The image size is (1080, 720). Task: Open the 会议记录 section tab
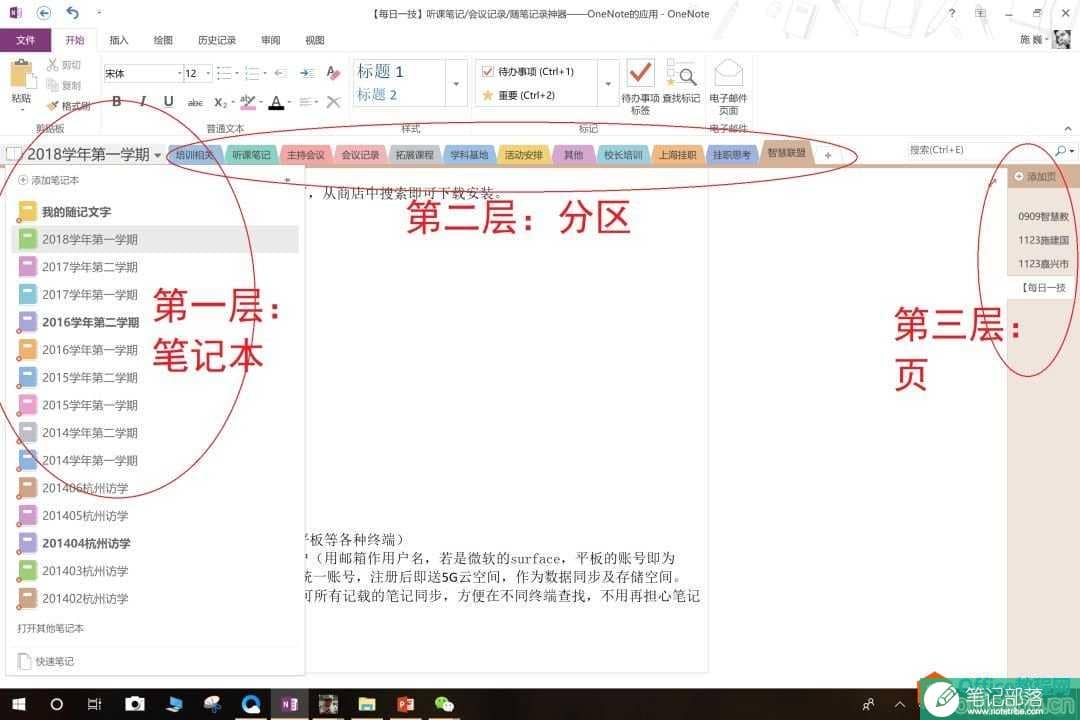pos(360,155)
